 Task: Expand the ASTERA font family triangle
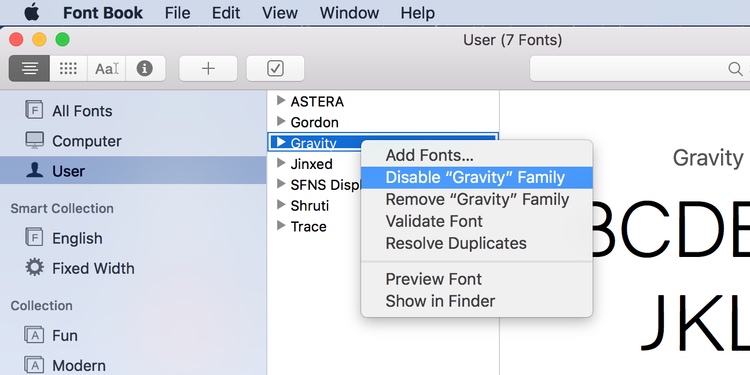pyautogui.click(x=281, y=100)
